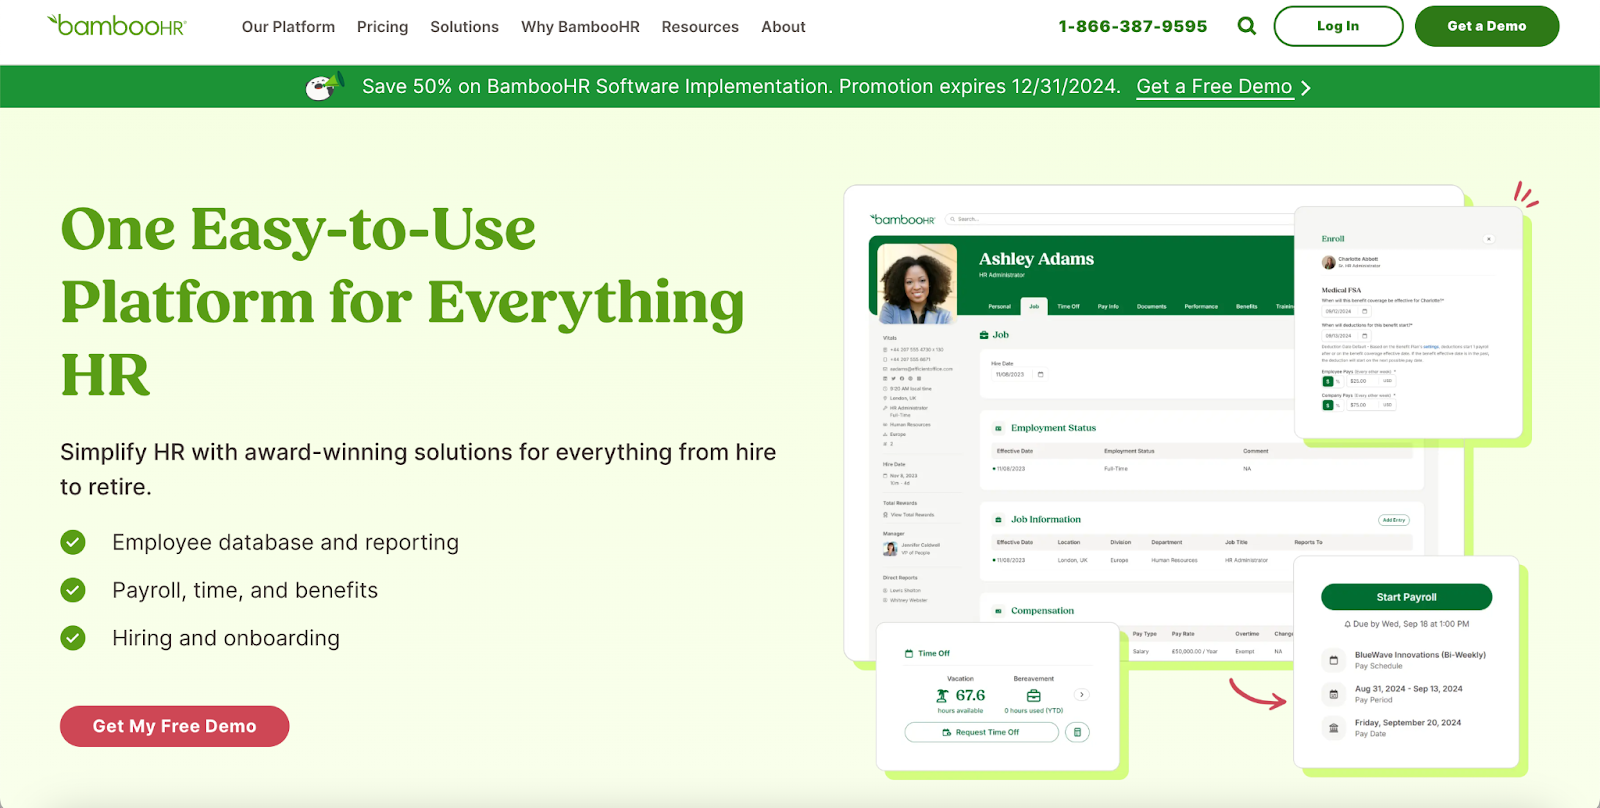Click the 'Employee database and reporting' text

(285, 542)
